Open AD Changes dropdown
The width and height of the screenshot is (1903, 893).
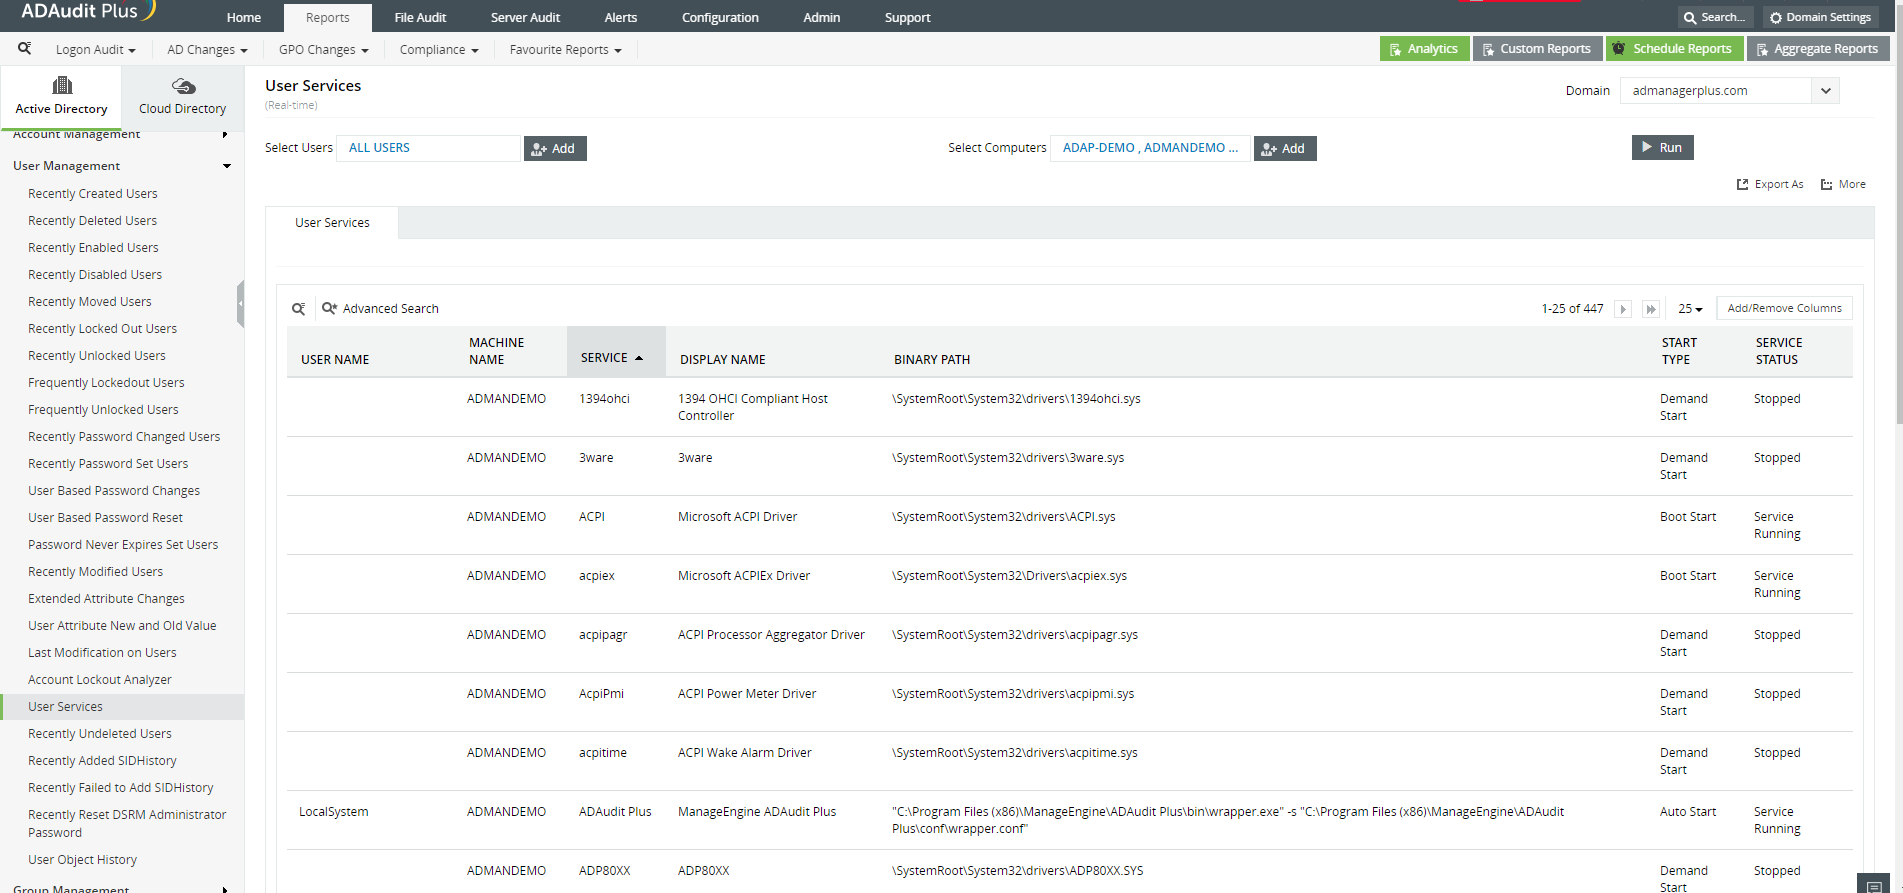point(207,49)
